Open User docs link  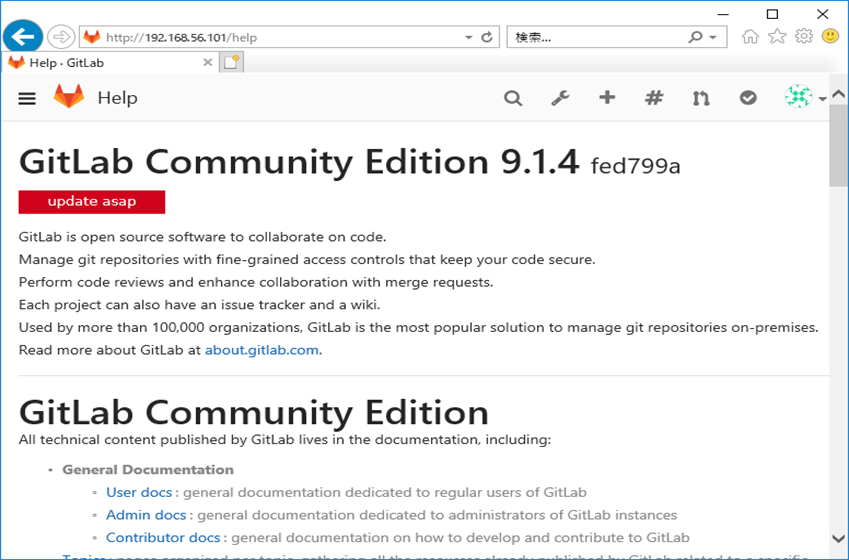pyautogui.click(x=139, y=492)
